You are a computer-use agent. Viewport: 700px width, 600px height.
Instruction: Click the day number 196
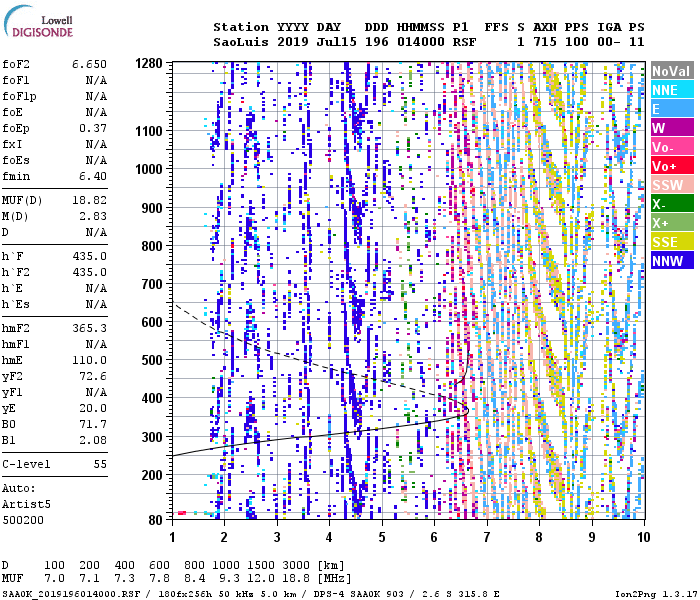click(376, 42)
